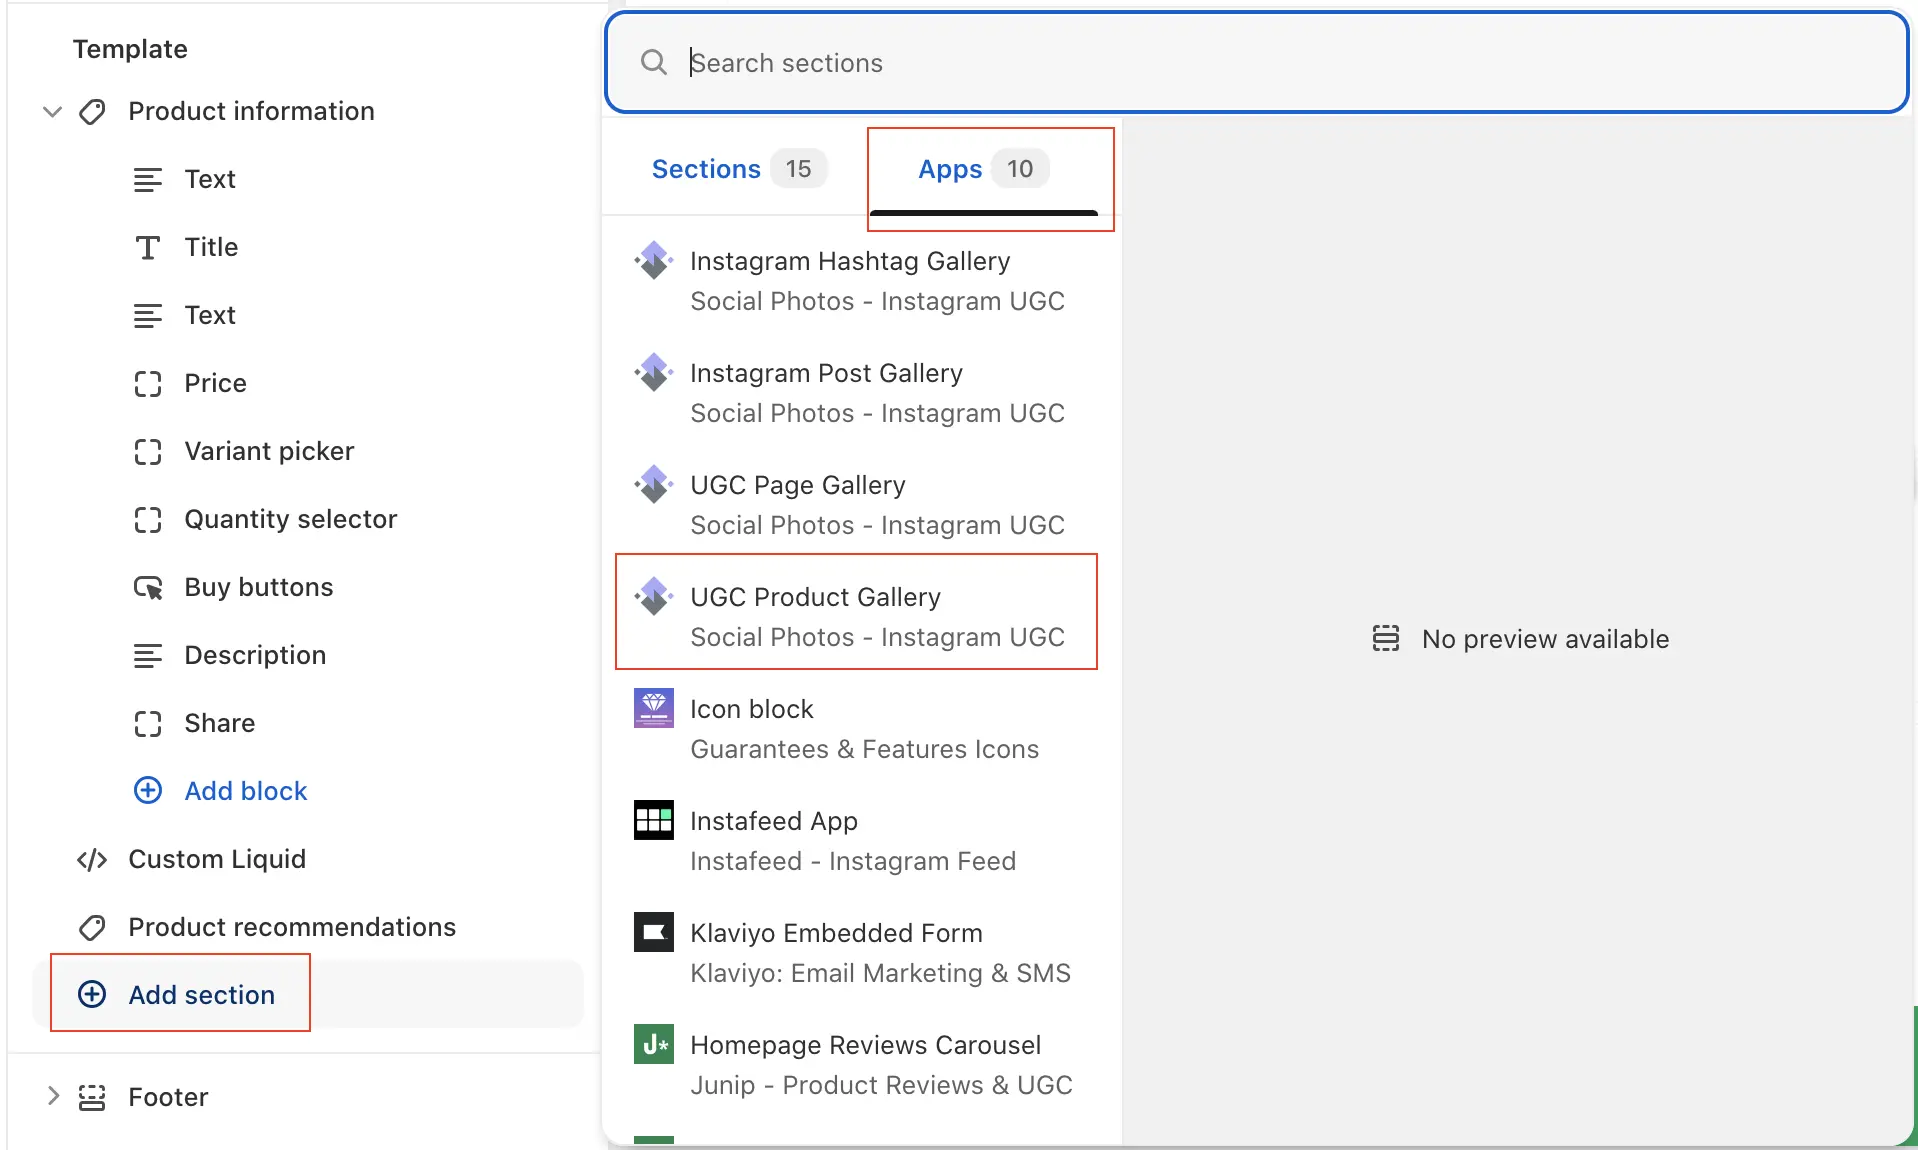Choose Instagram Post Gallery from the list
Image resolution: width=1918 pixels, height=1150 pixels.
coord(860,393)
